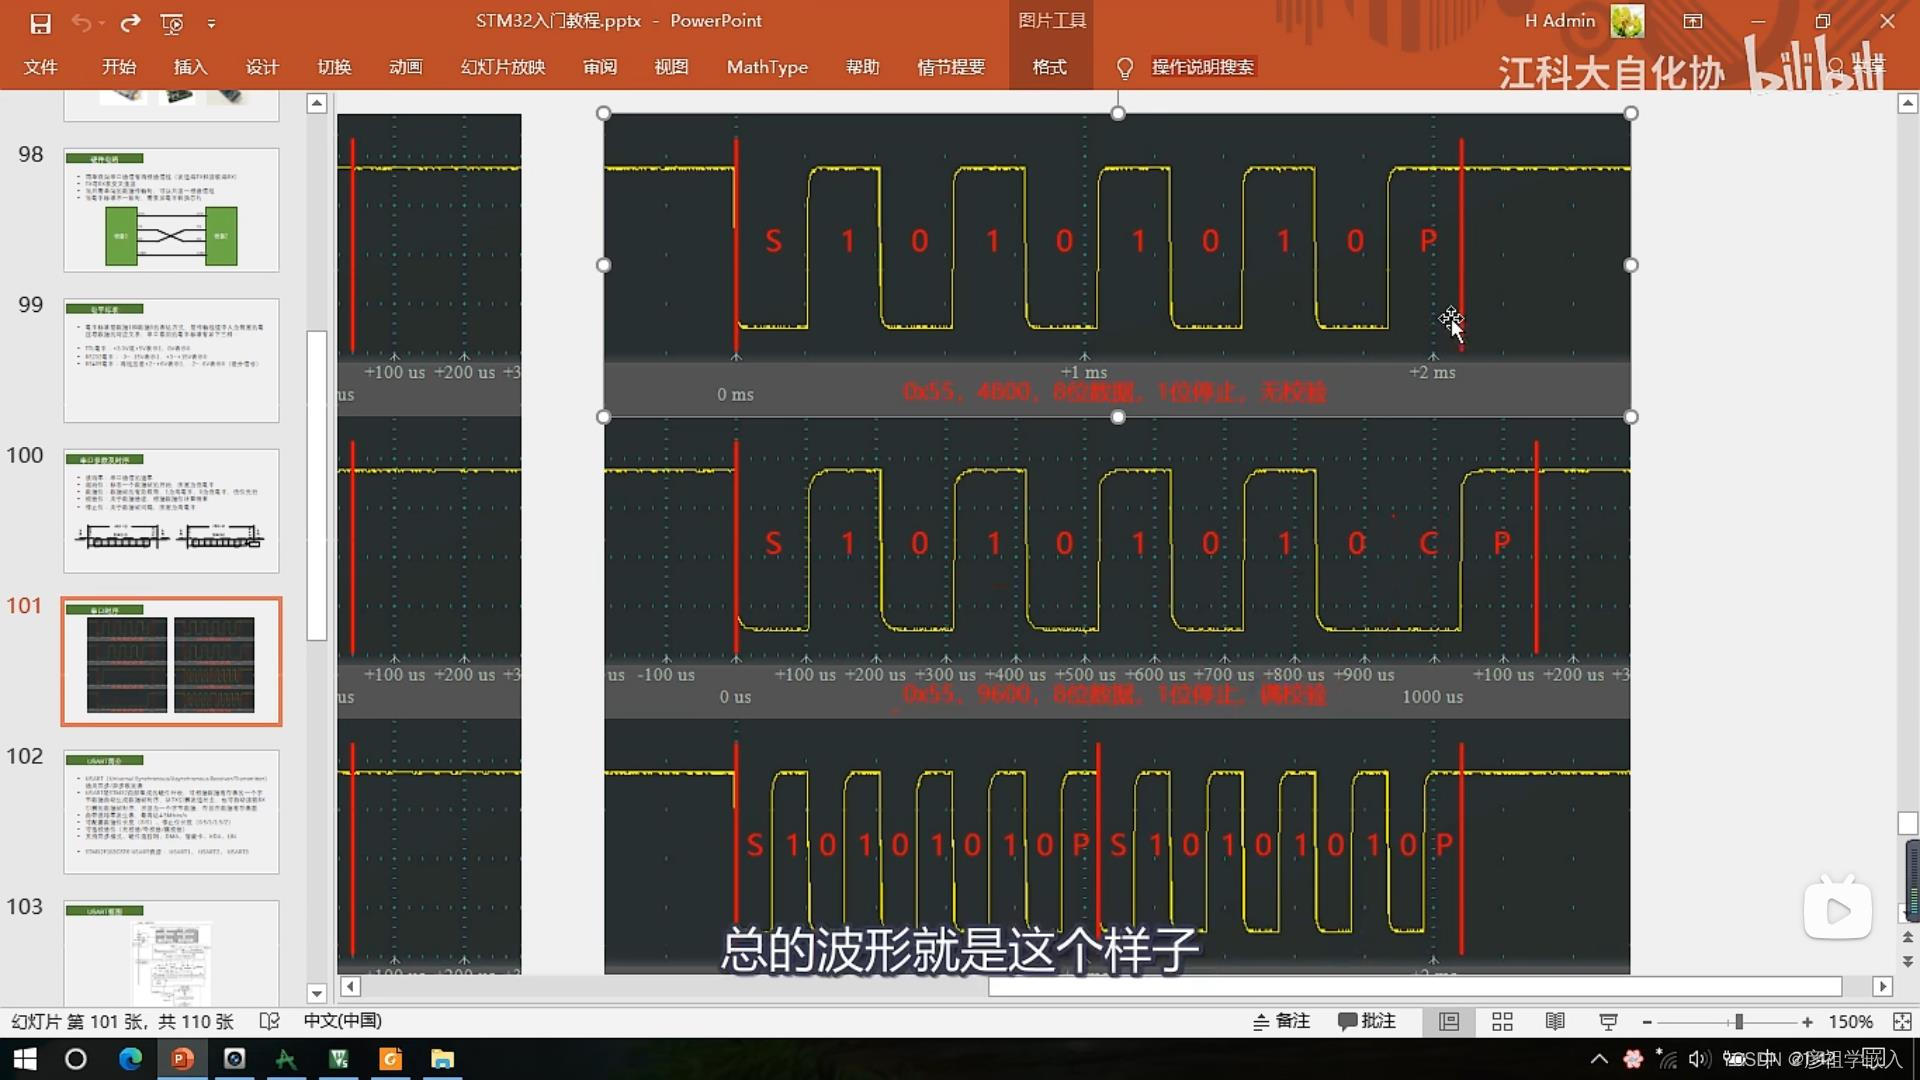Open the 插入 (Insert) ribbon tab

point(190,67)
